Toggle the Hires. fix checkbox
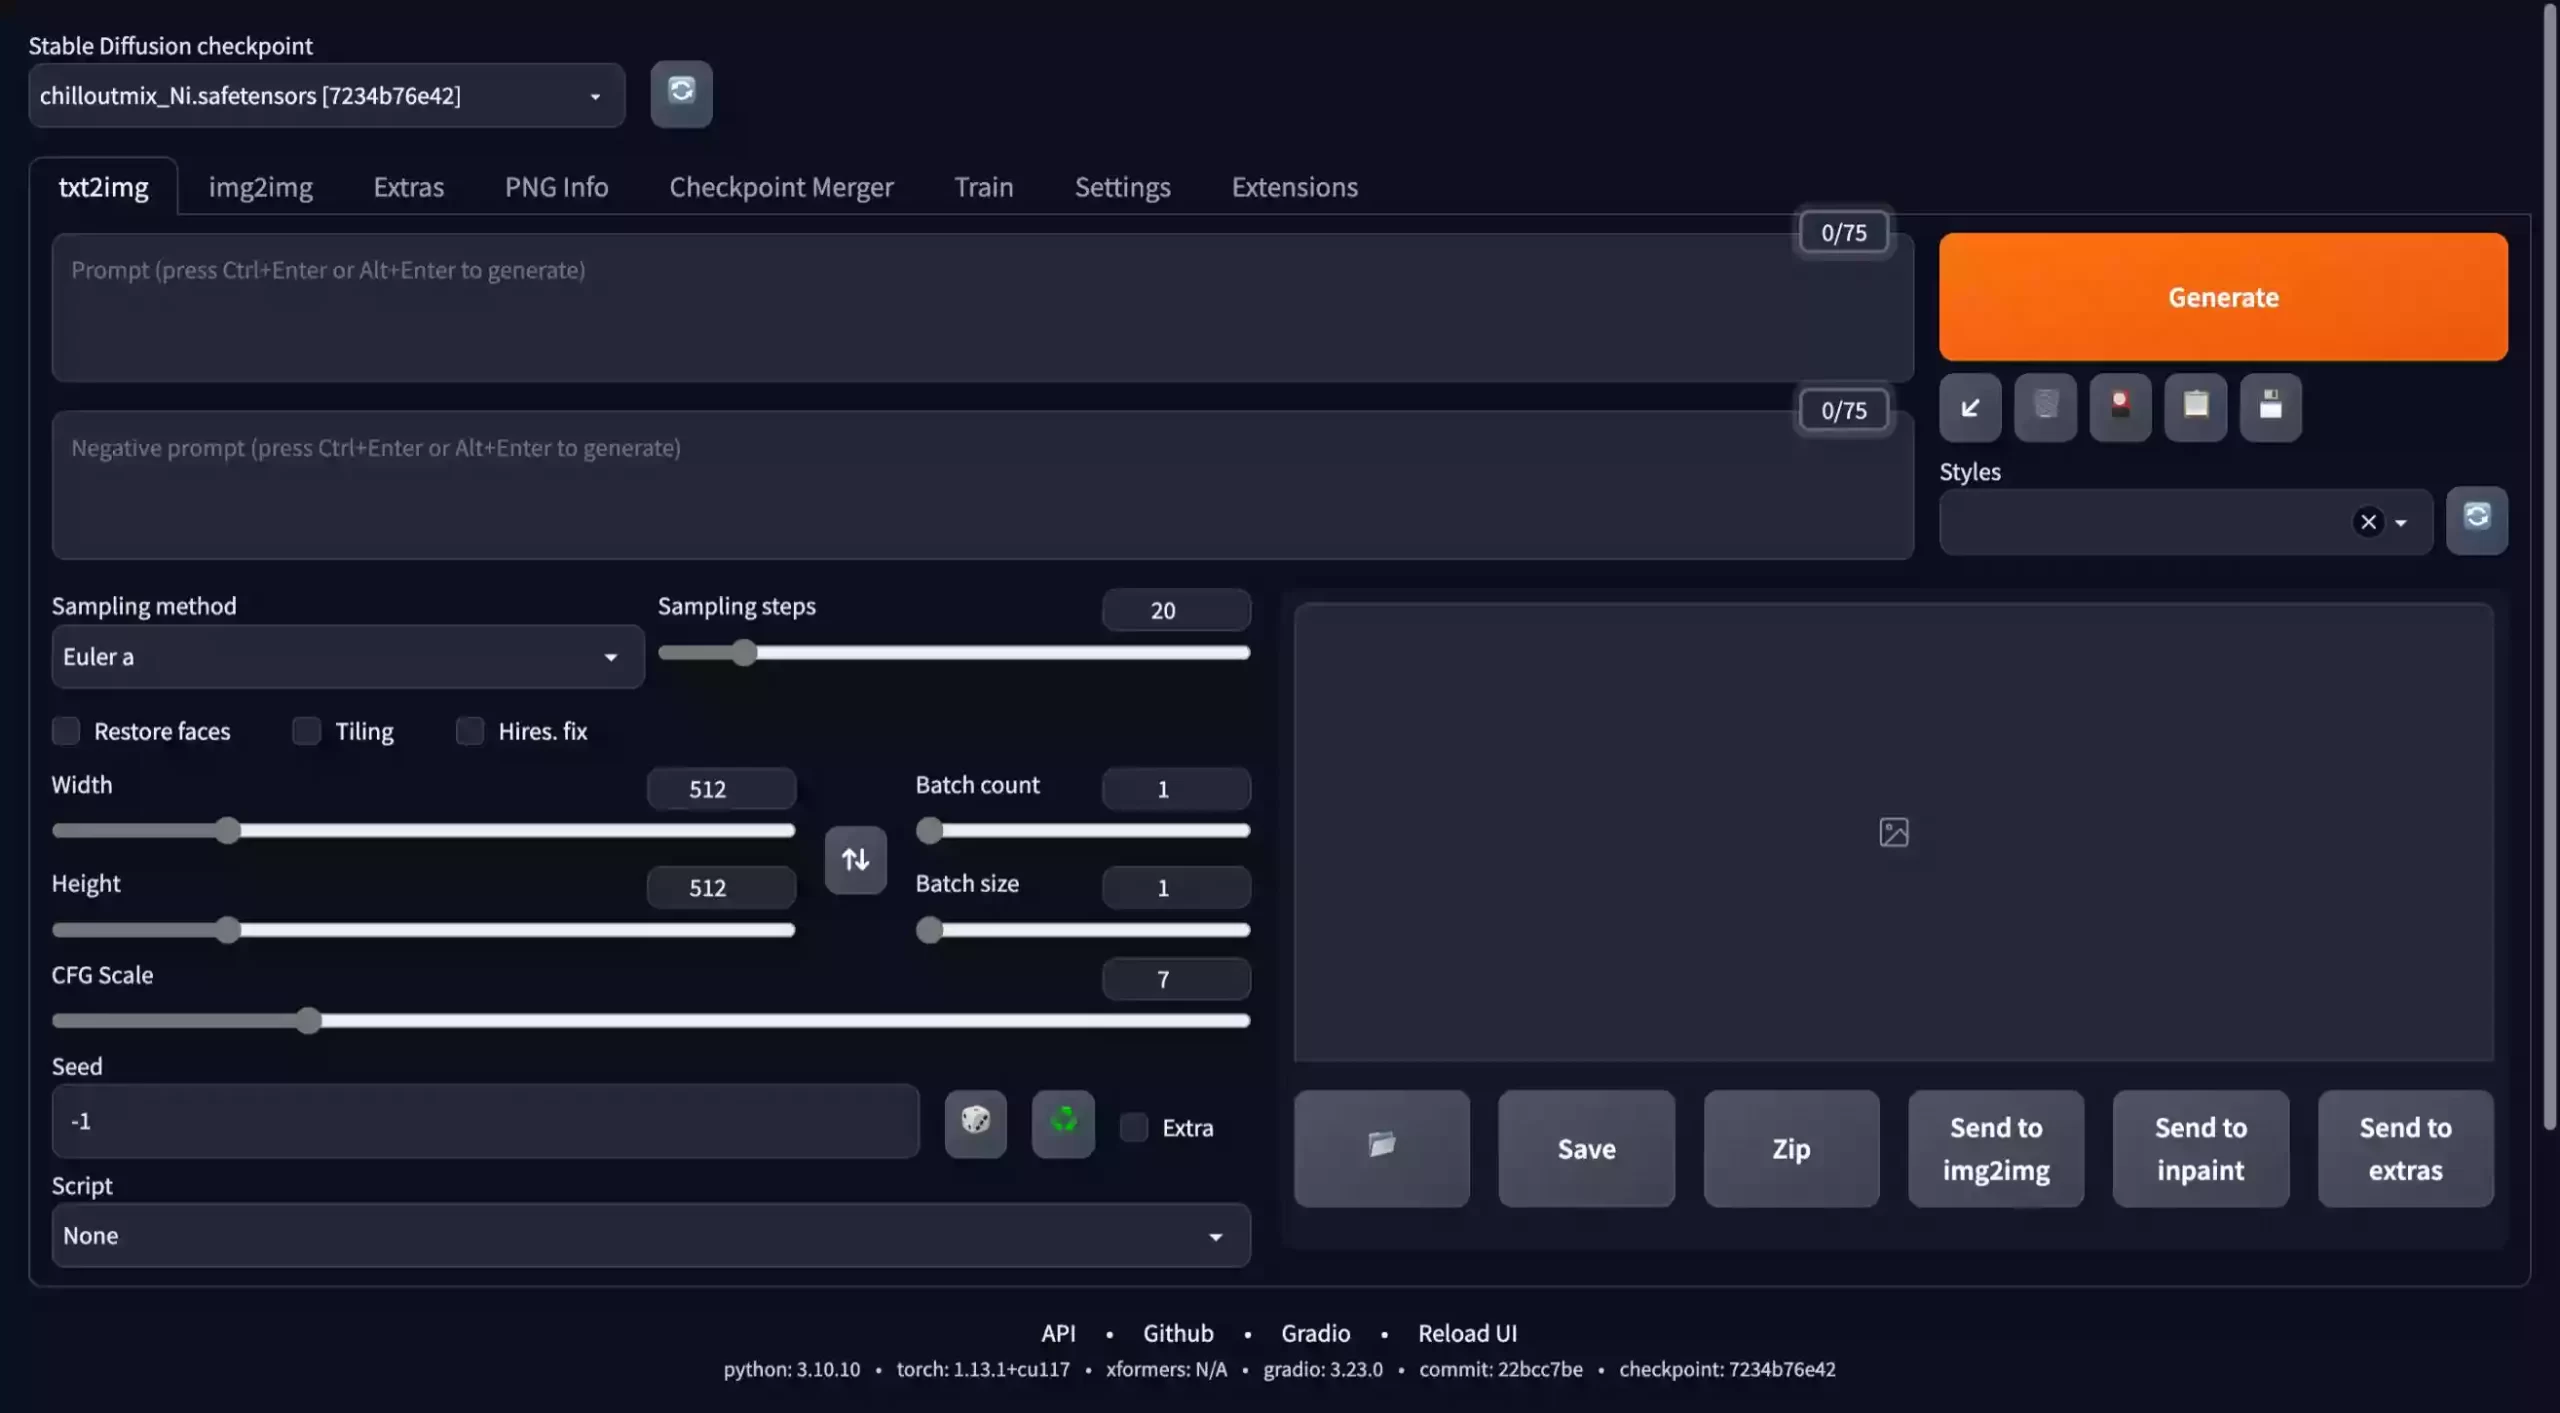The image size is (2560, 1413). click(x=470, y=731)
